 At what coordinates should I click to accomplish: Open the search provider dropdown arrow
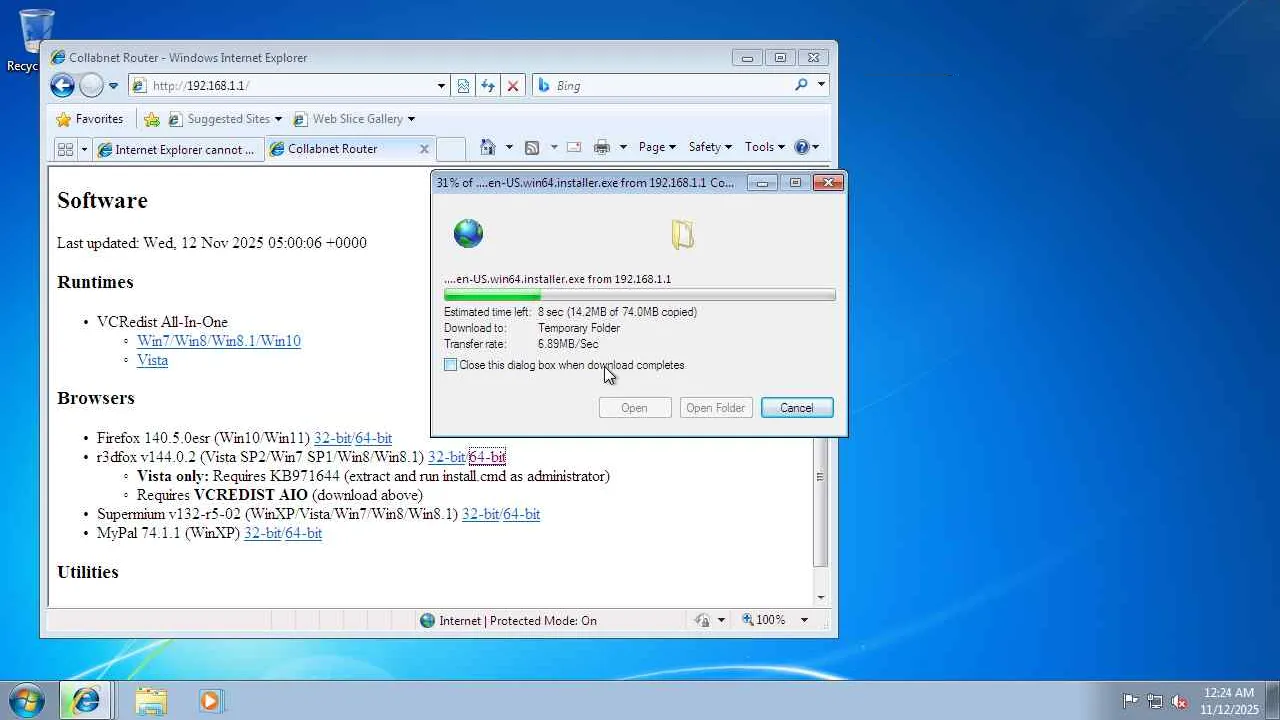coord(821,85)
